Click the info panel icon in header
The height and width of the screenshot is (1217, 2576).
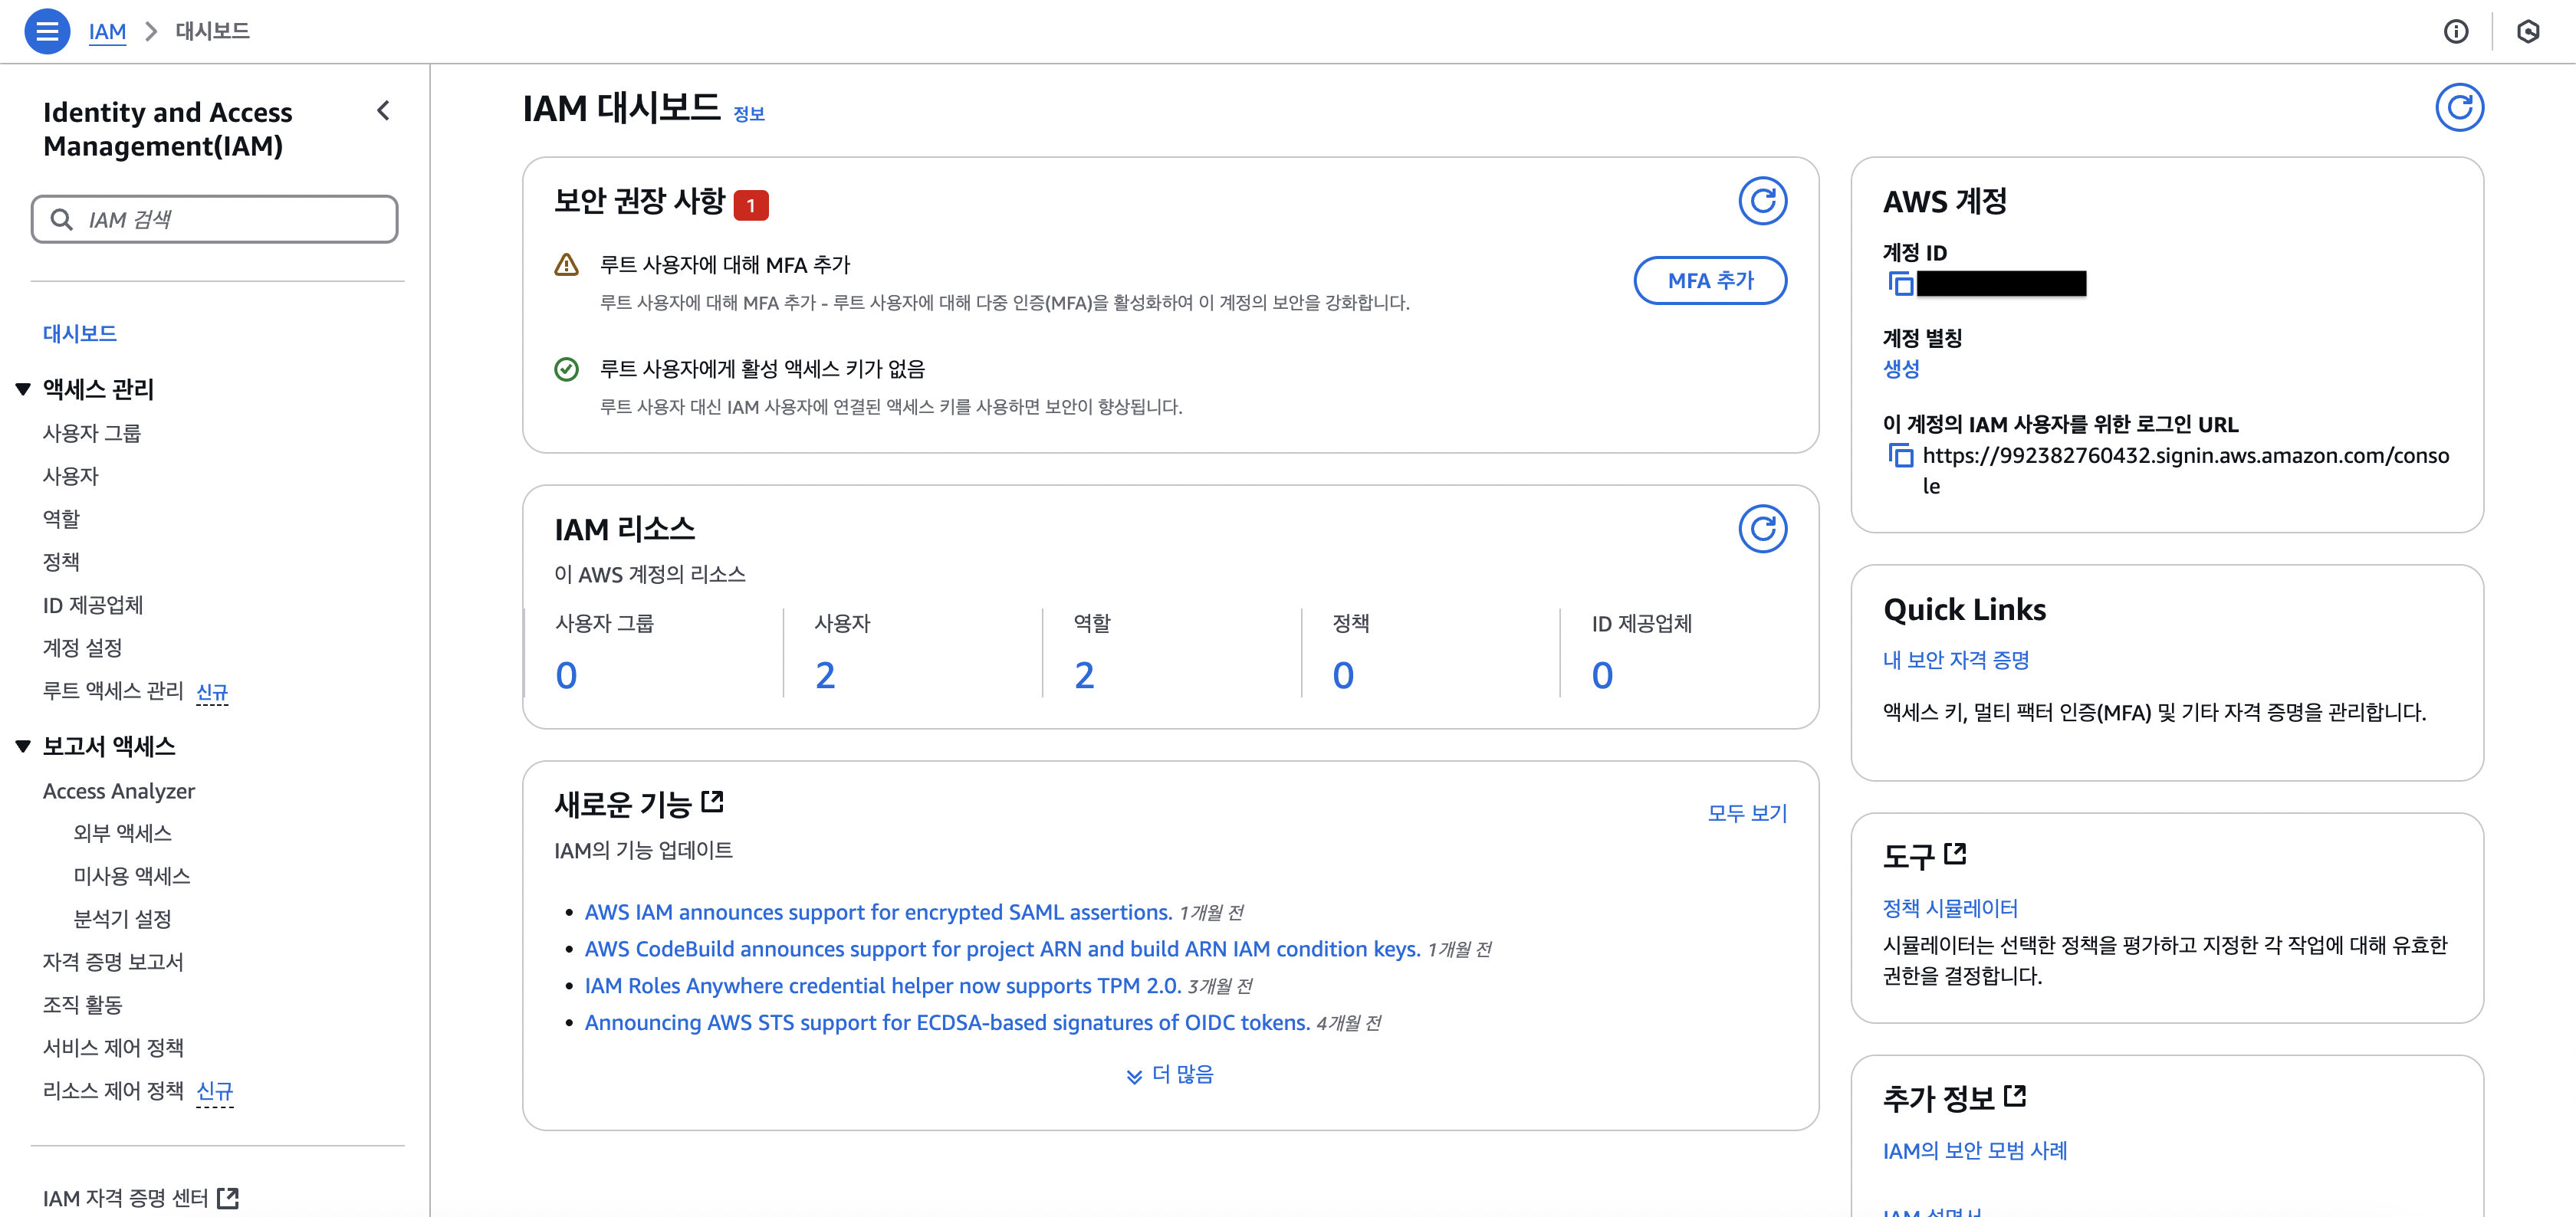pos(2455,32)
